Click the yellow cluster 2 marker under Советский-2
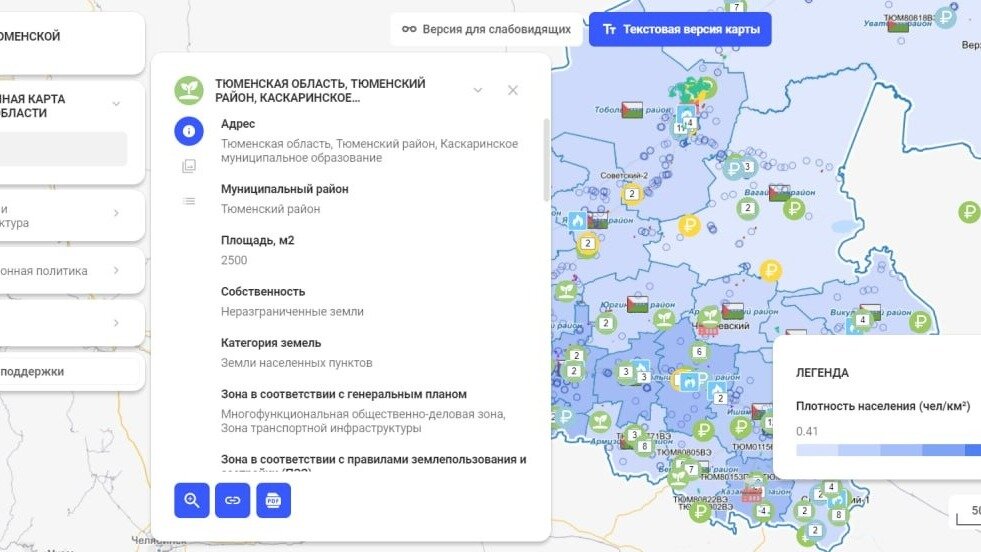 632,194
